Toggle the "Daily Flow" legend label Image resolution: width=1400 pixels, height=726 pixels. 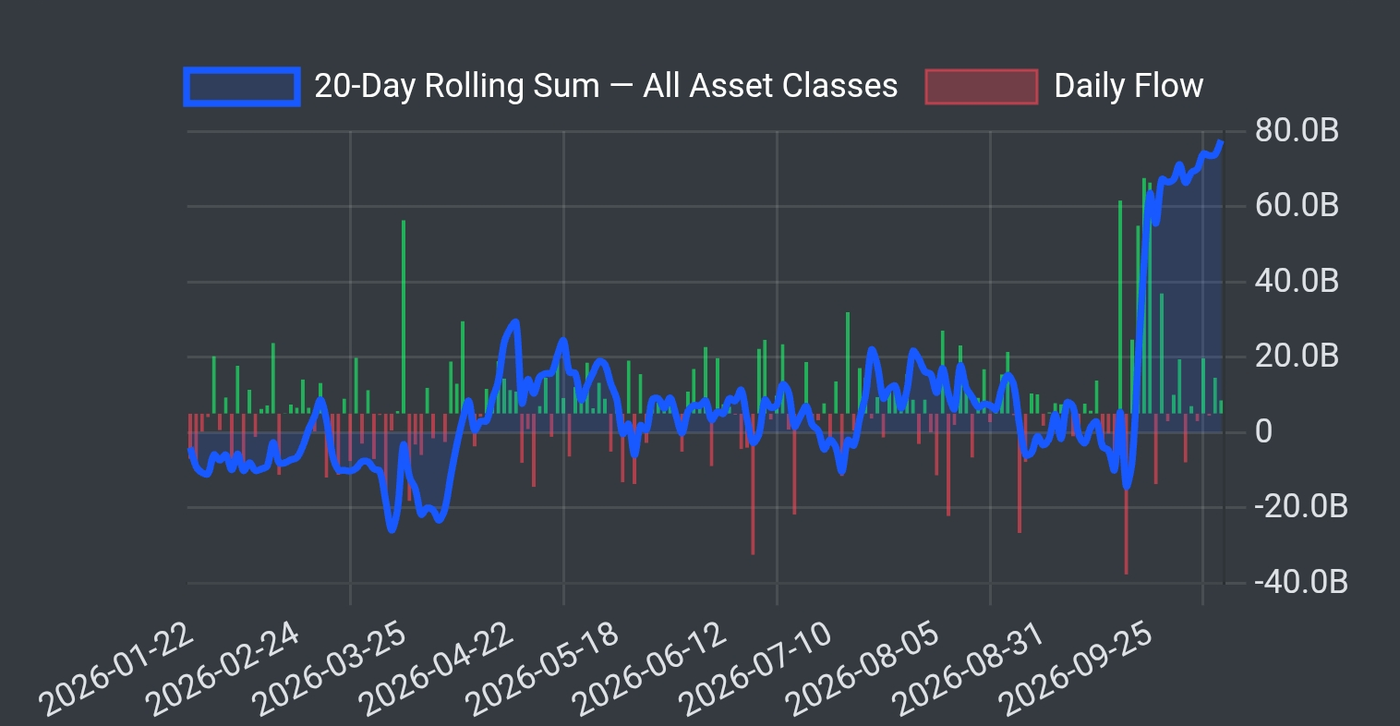coord(1129,86)
